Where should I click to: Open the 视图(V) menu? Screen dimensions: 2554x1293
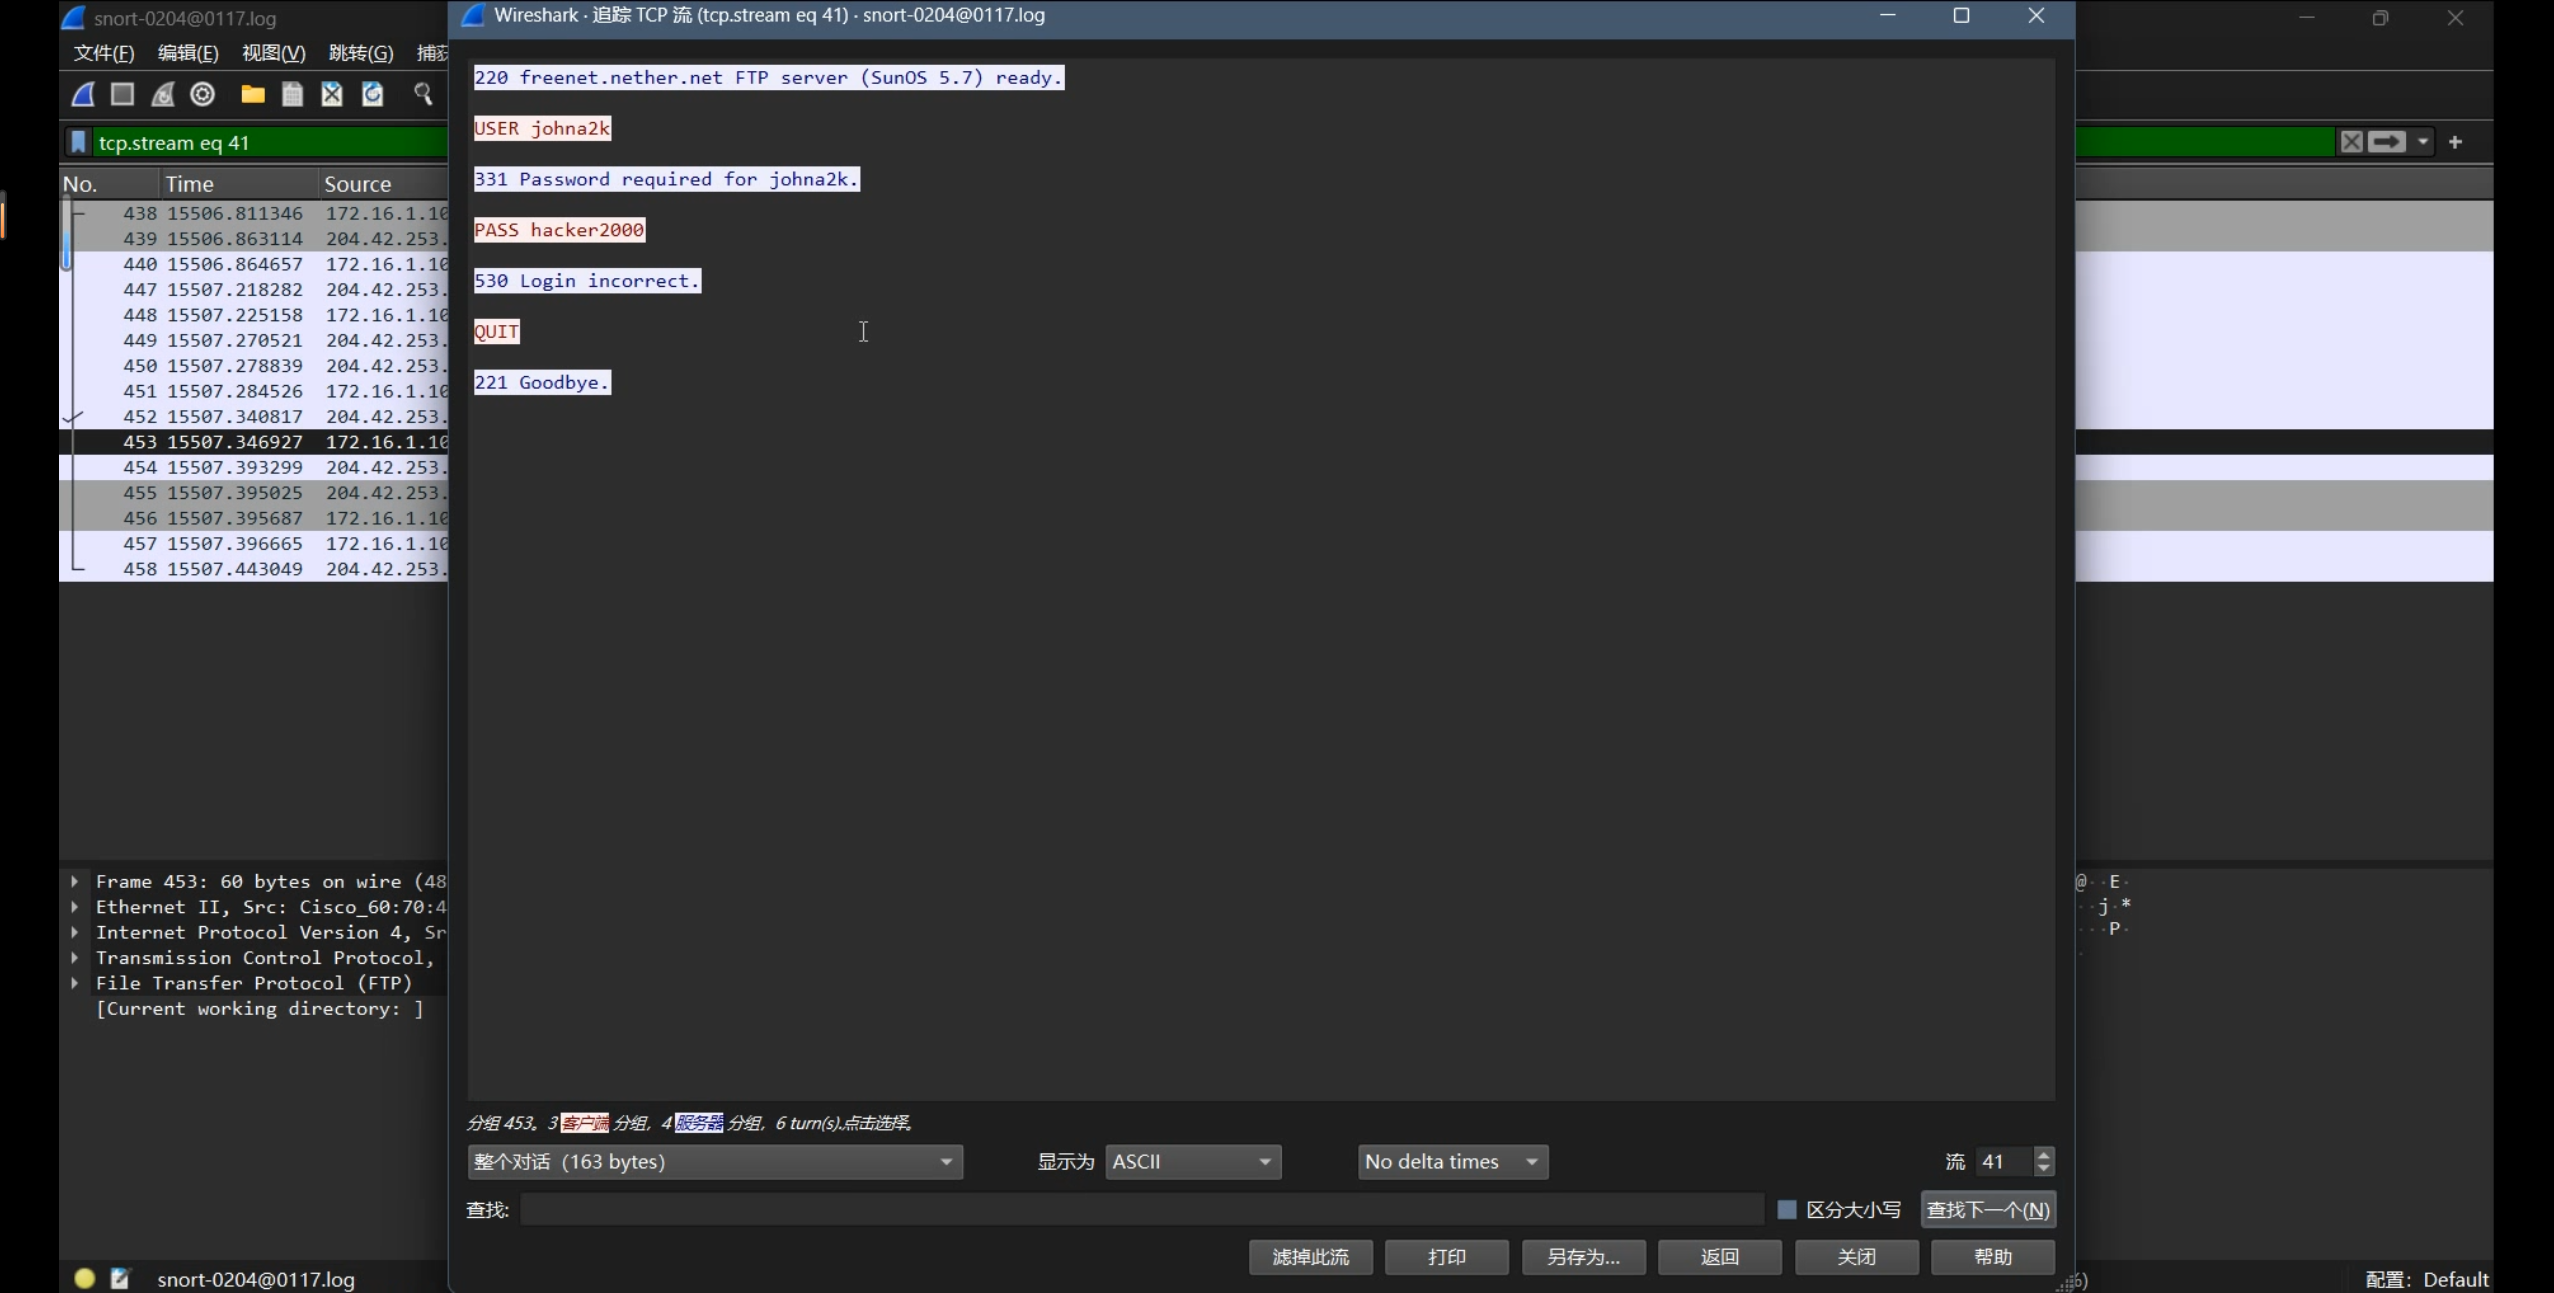273,53
